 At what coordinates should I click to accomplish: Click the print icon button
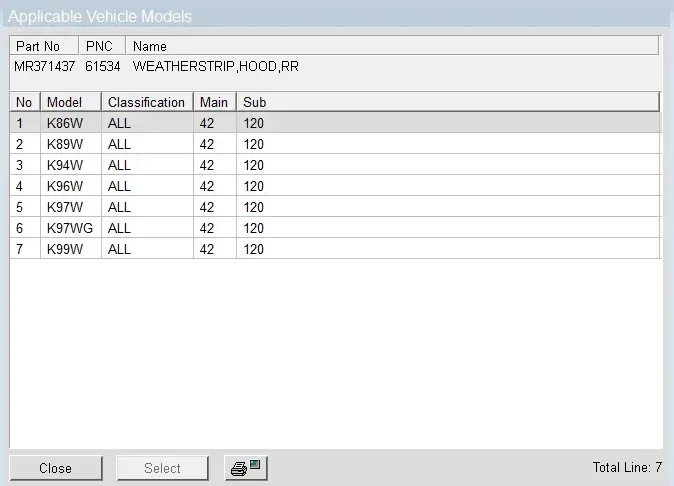[244, 468]
